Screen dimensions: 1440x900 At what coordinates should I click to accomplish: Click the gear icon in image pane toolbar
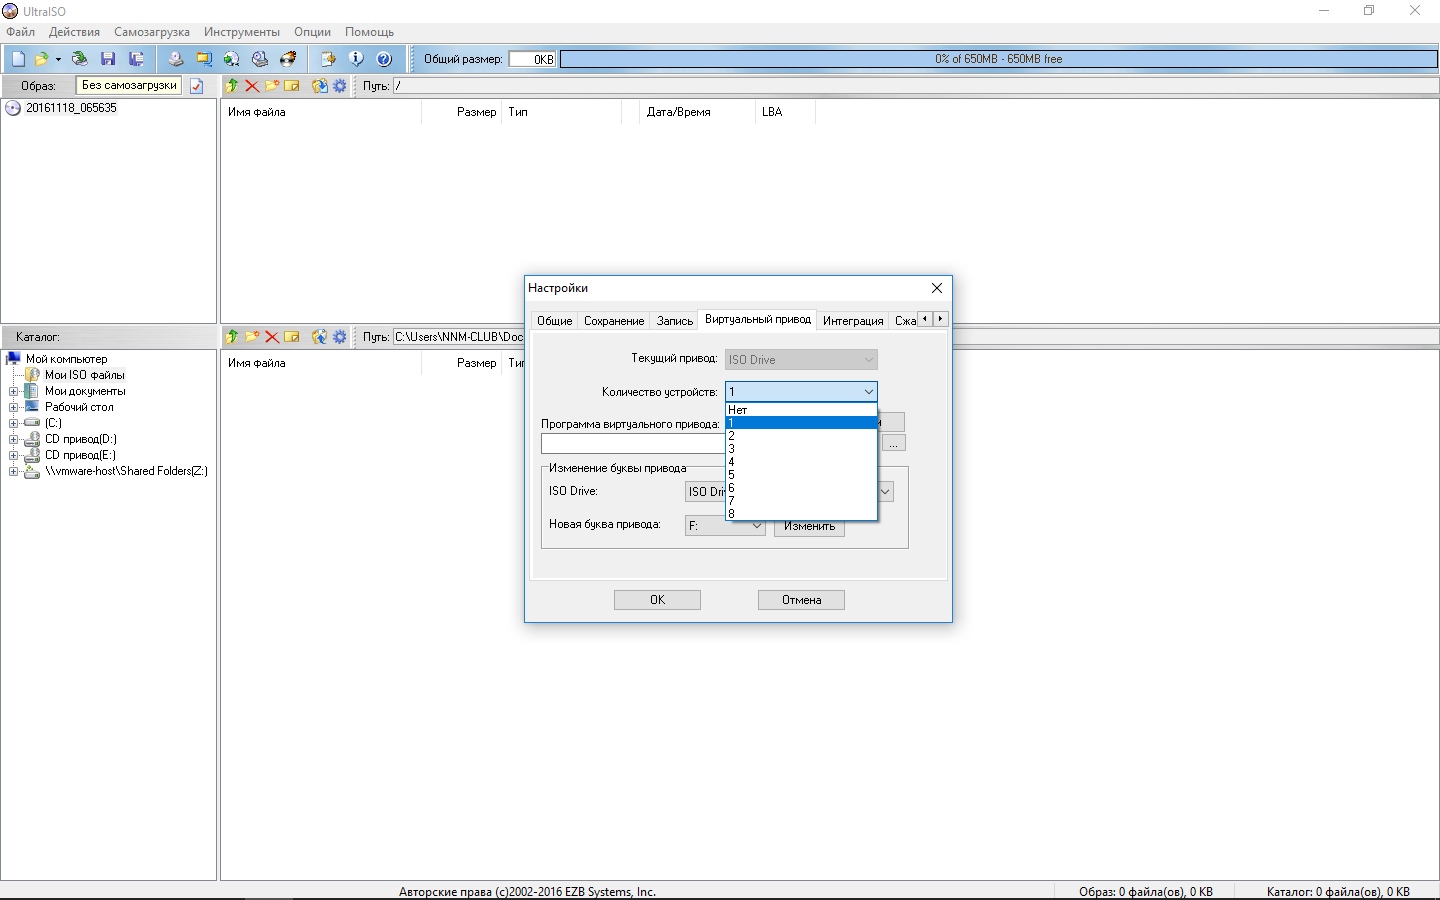340,86
